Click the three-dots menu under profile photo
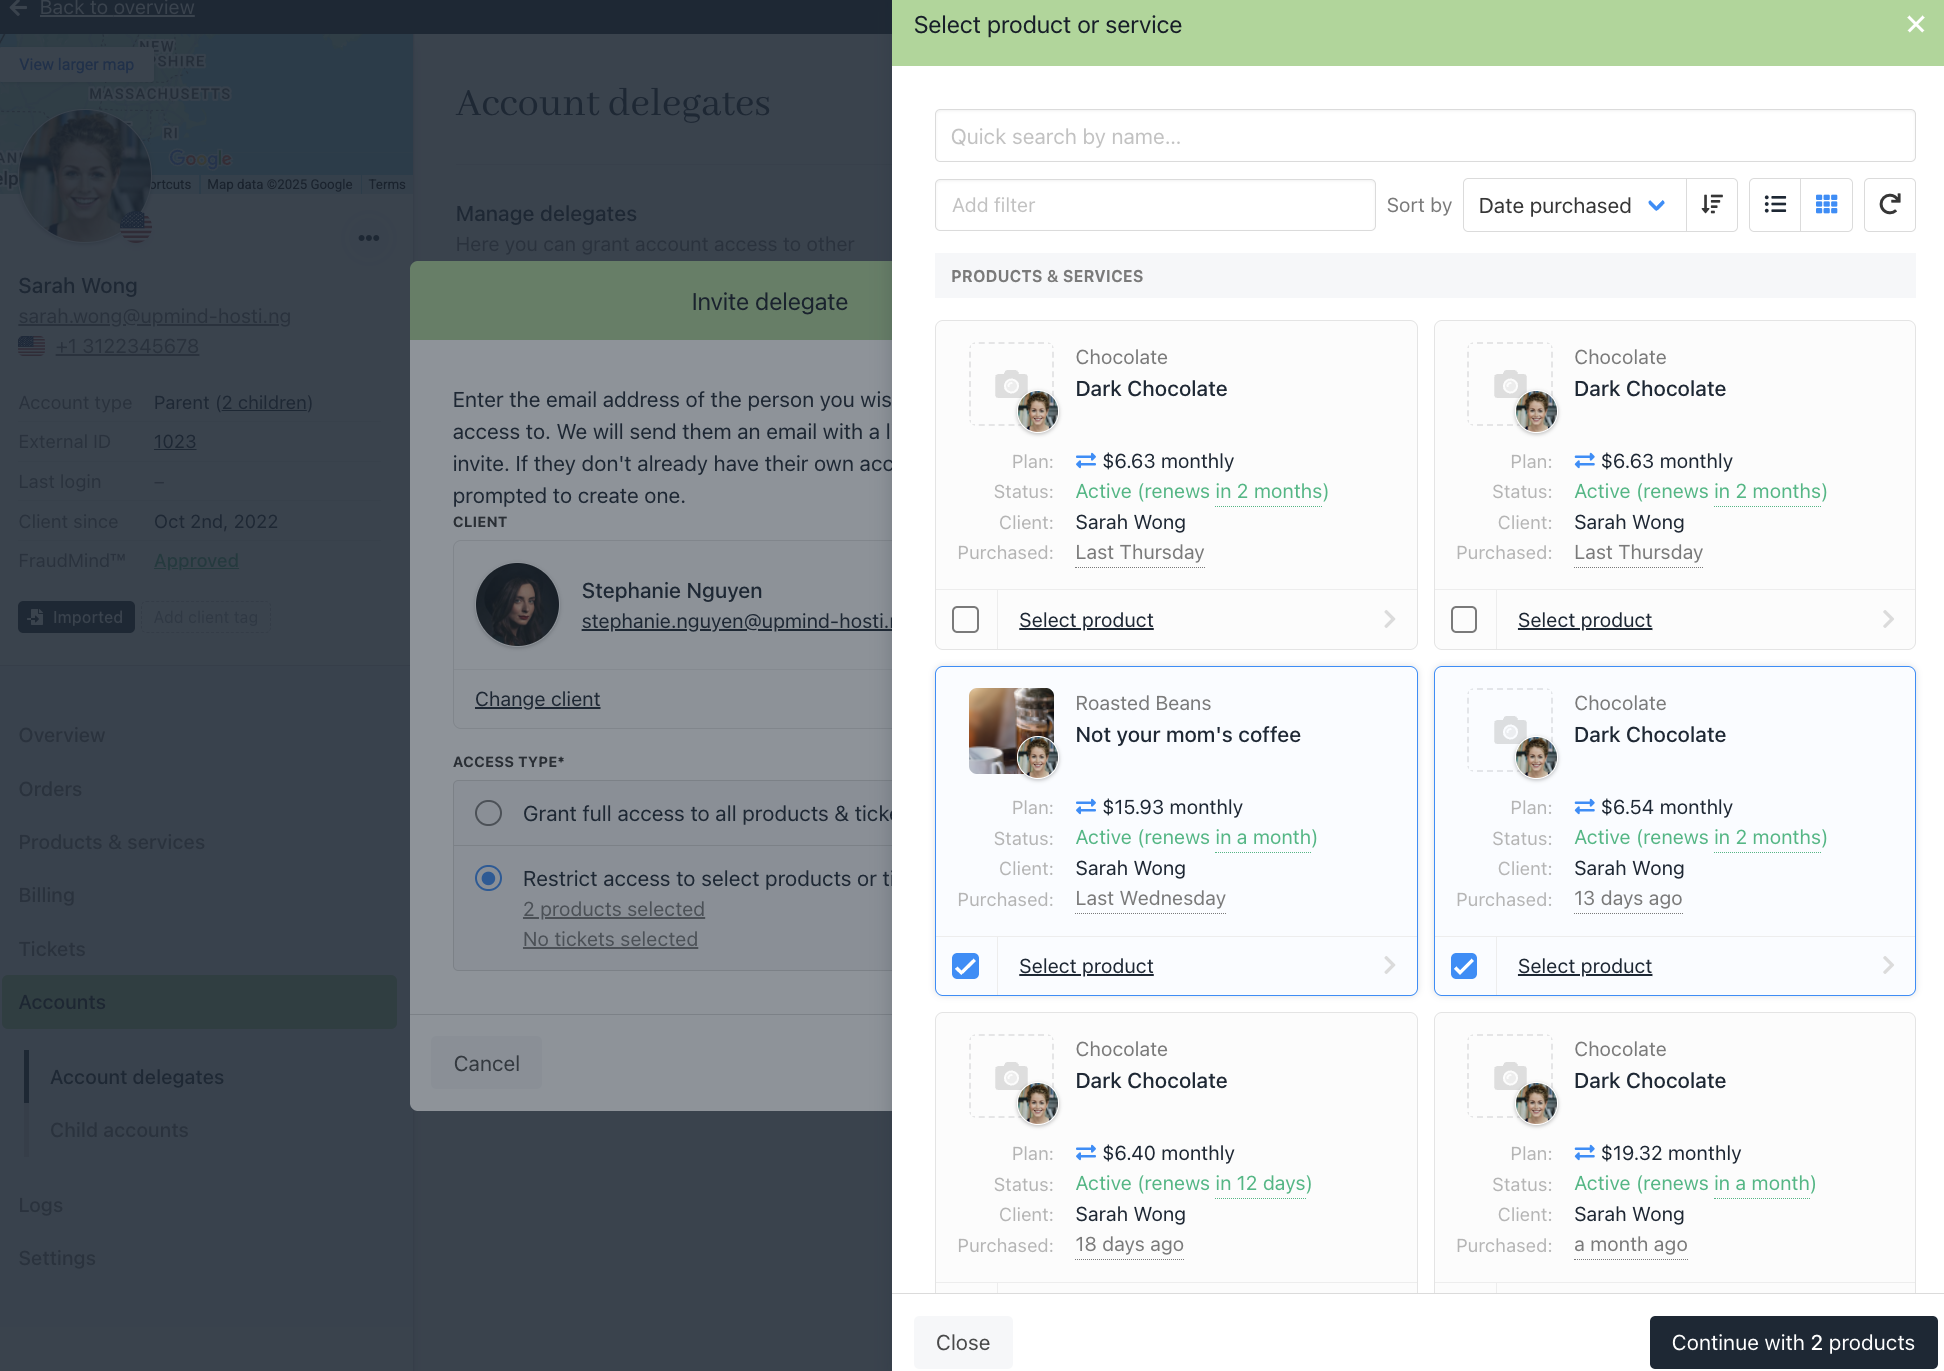1944x1371 pixels. tap(368, 238)
